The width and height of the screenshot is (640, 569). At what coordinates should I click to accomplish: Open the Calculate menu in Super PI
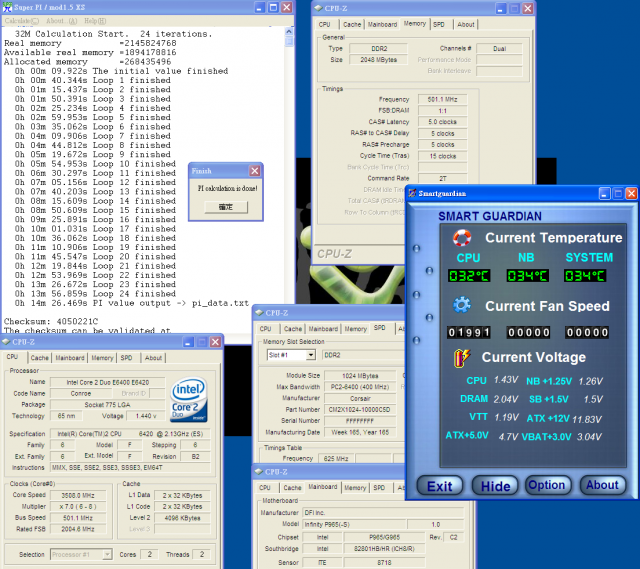[x=22, y=21]
